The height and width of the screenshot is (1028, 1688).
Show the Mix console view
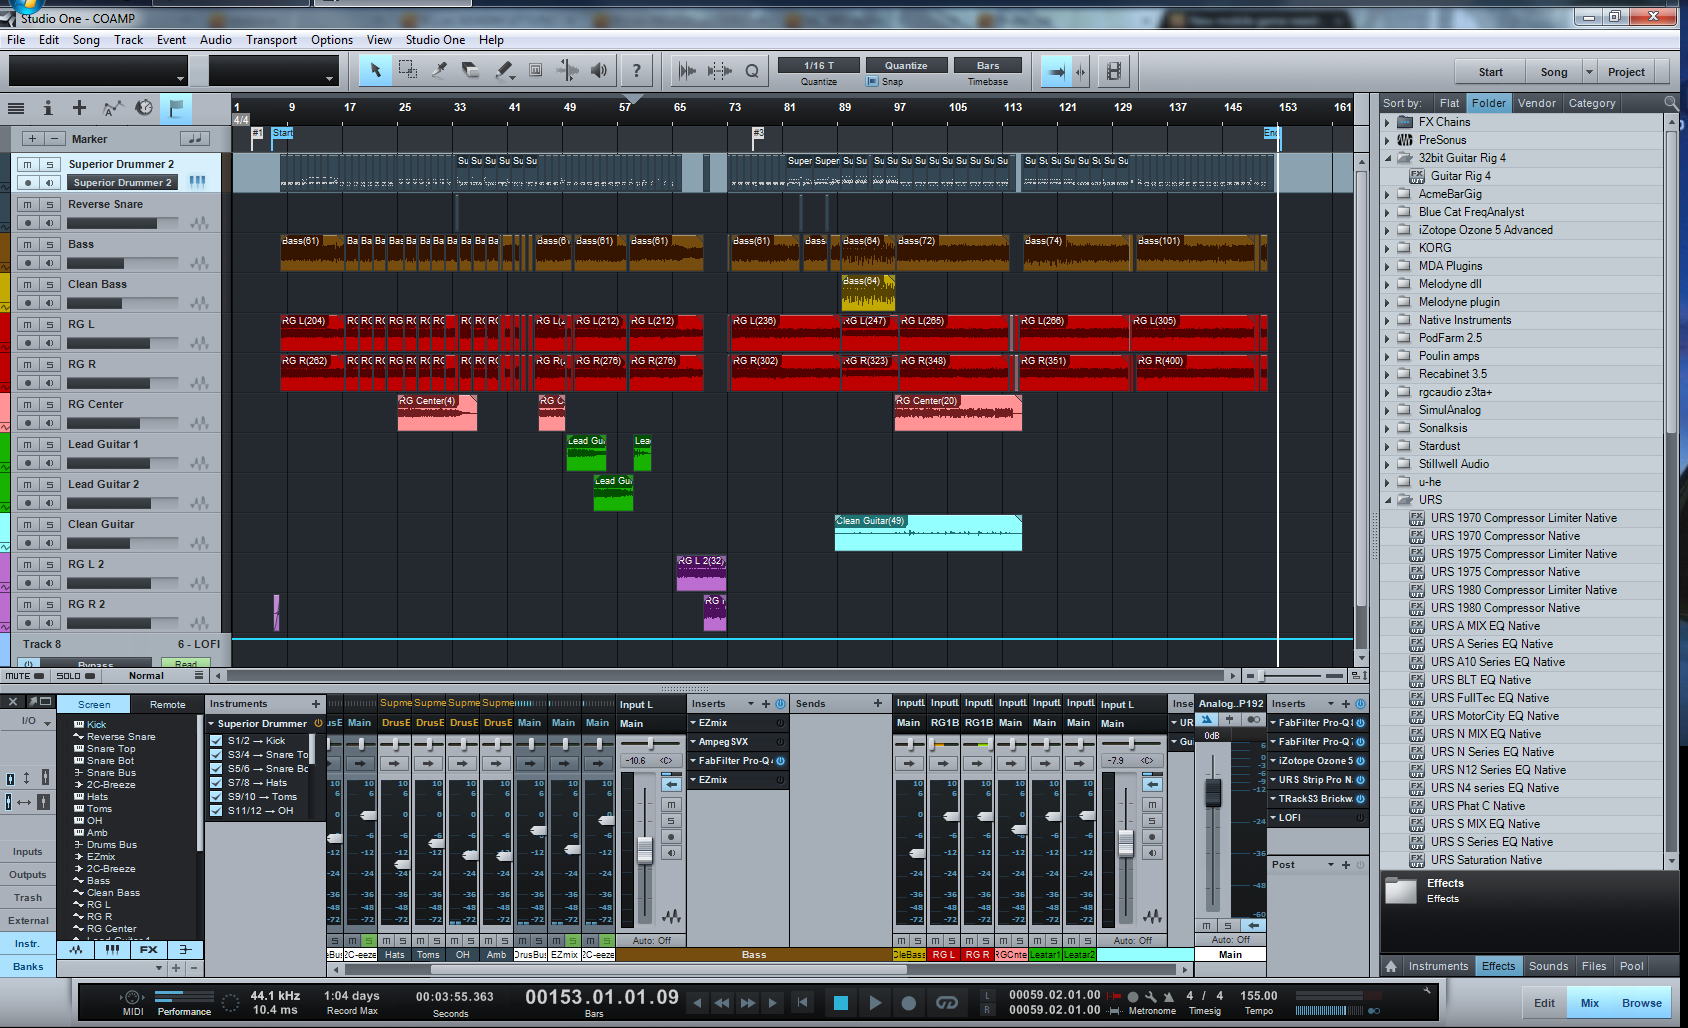(x=1589, y=1003)
